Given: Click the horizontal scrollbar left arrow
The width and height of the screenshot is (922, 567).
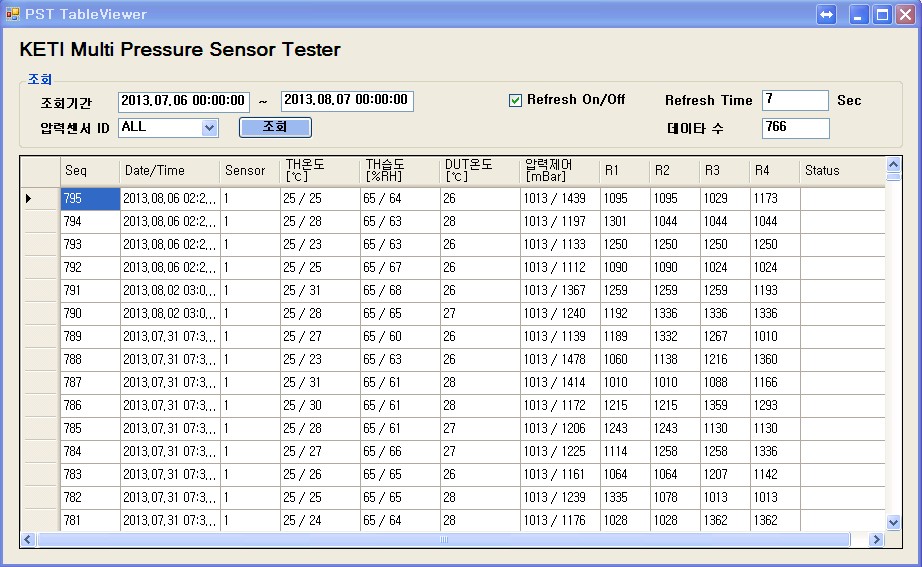Looking at the screenshot, I should pyautogui.click(x=28, y=539).
